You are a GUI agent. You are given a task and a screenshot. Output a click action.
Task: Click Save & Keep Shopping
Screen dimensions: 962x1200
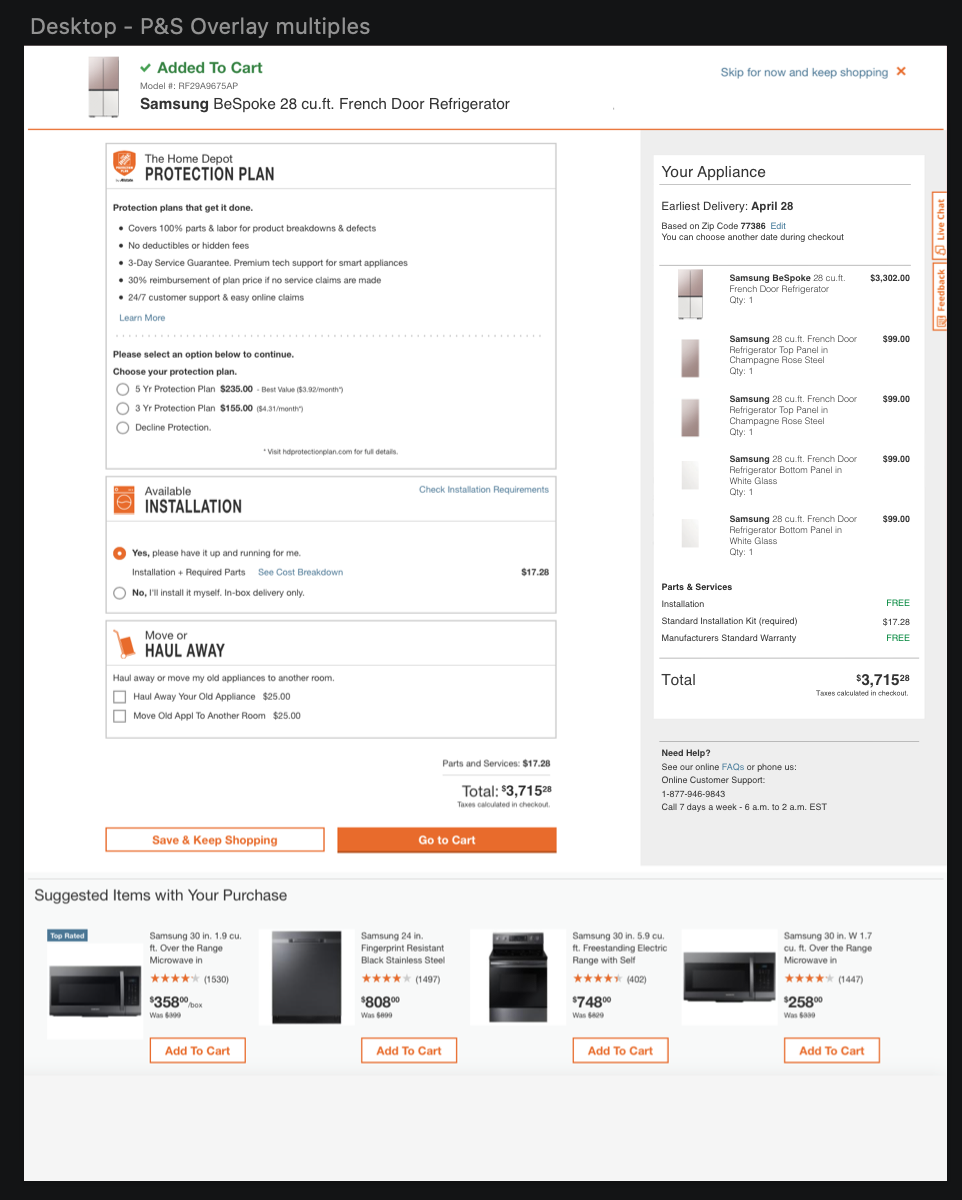[x=215, y=840]
